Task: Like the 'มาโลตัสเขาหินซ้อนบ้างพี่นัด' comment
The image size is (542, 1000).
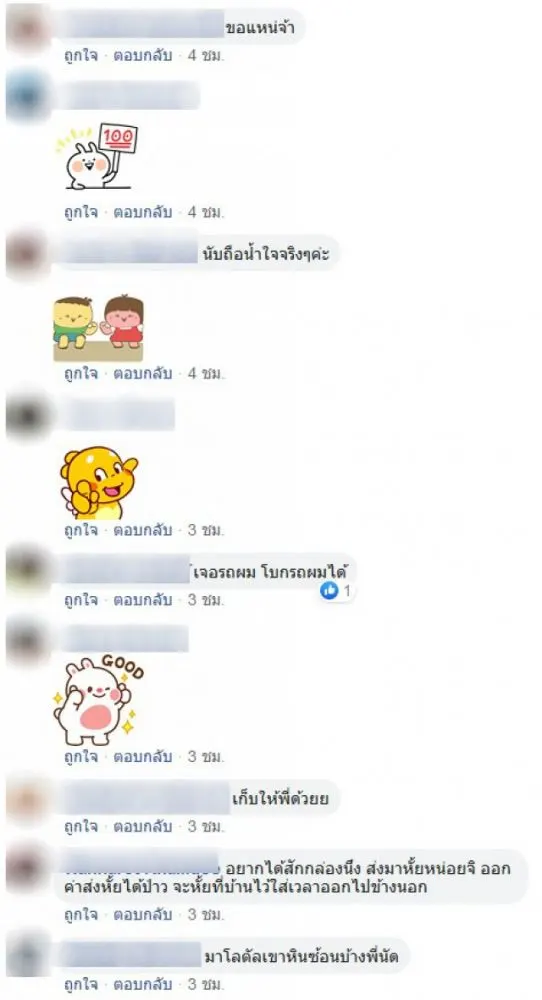Action: point(81,985)
